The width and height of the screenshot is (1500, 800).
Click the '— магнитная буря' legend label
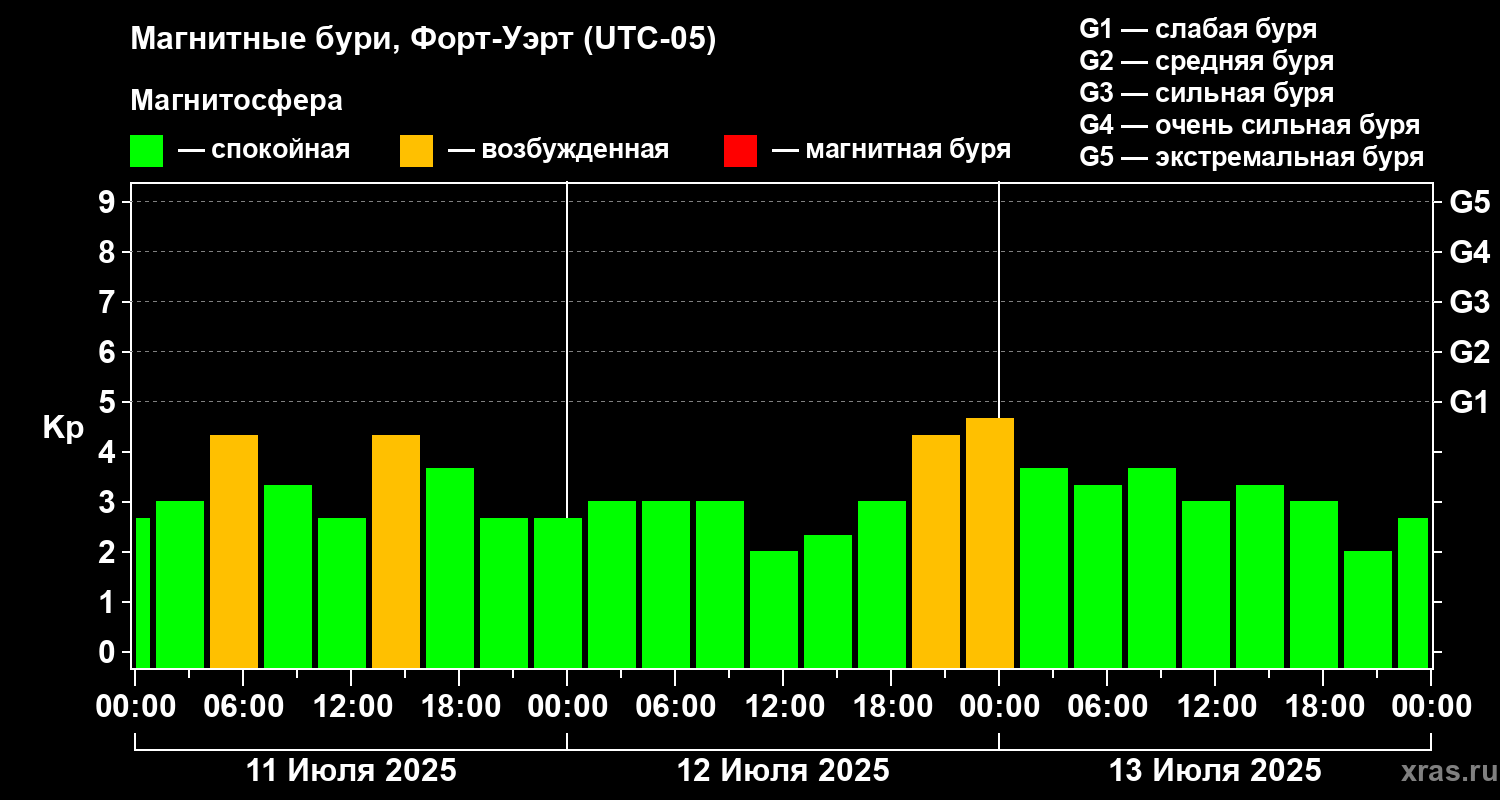[x=891, y=150]
